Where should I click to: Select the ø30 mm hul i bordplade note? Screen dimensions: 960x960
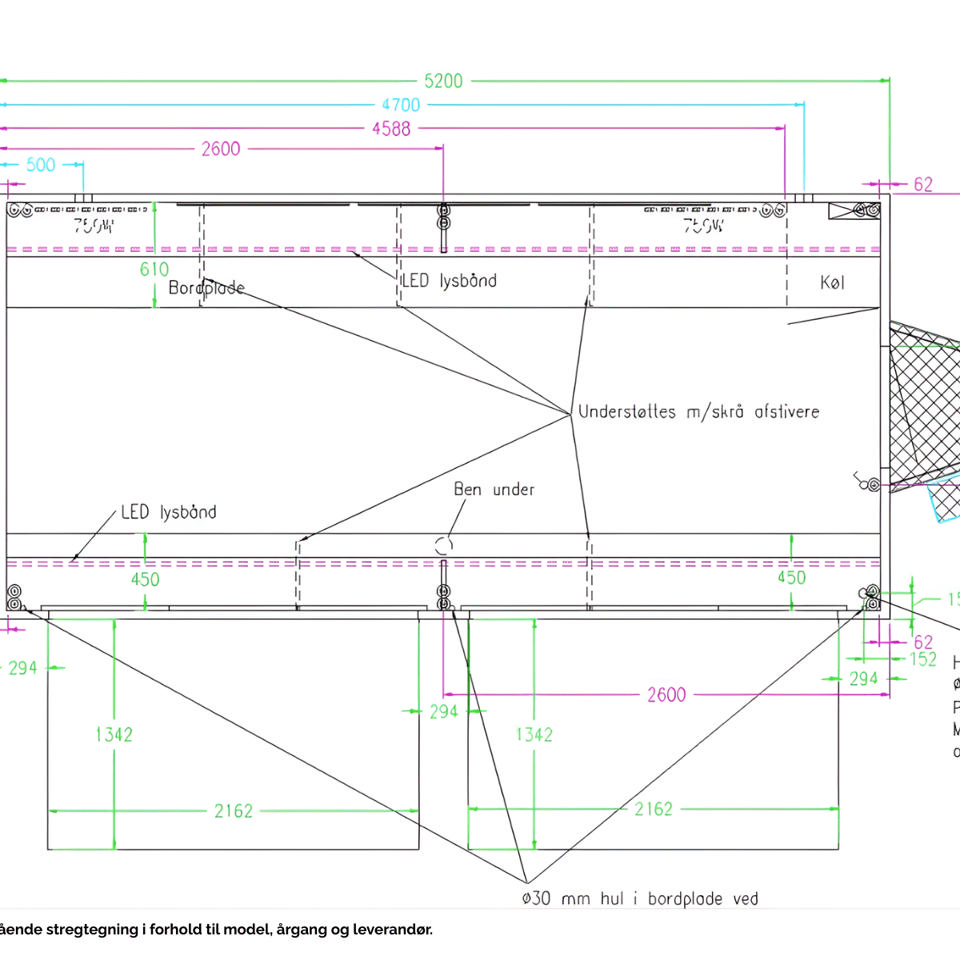640,899
